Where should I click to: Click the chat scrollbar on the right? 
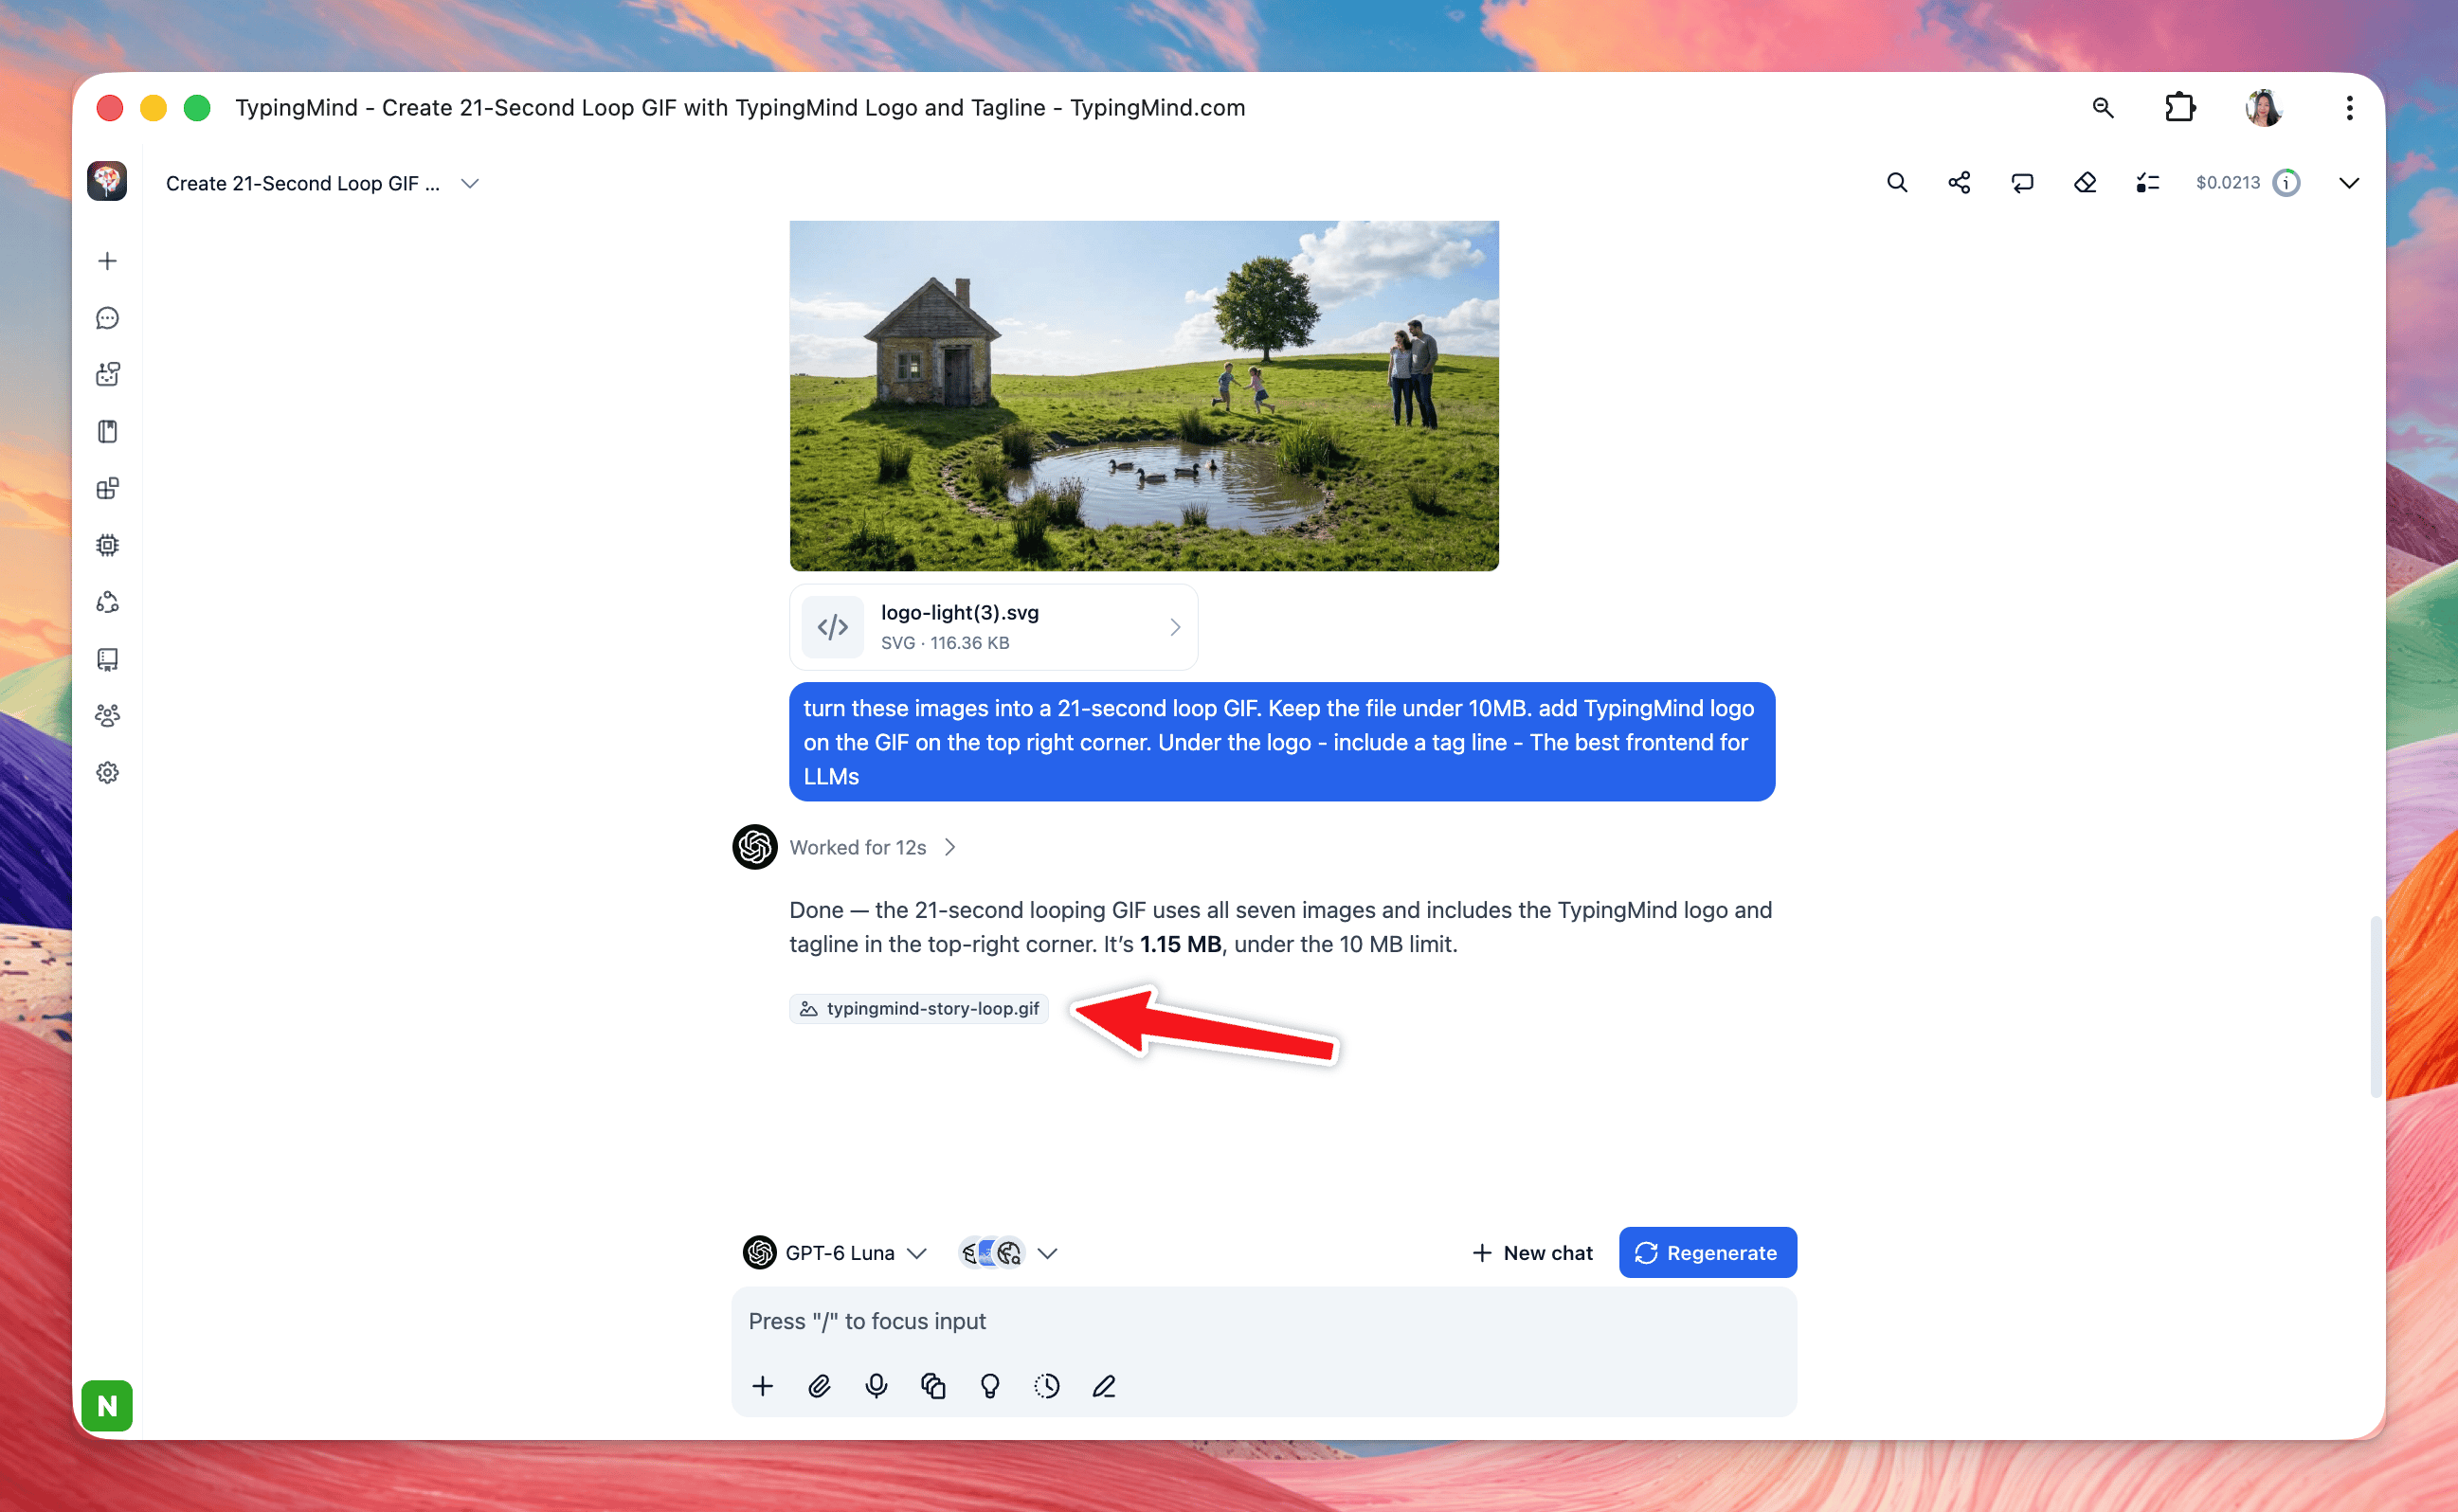click(x=2375, y=1005)
